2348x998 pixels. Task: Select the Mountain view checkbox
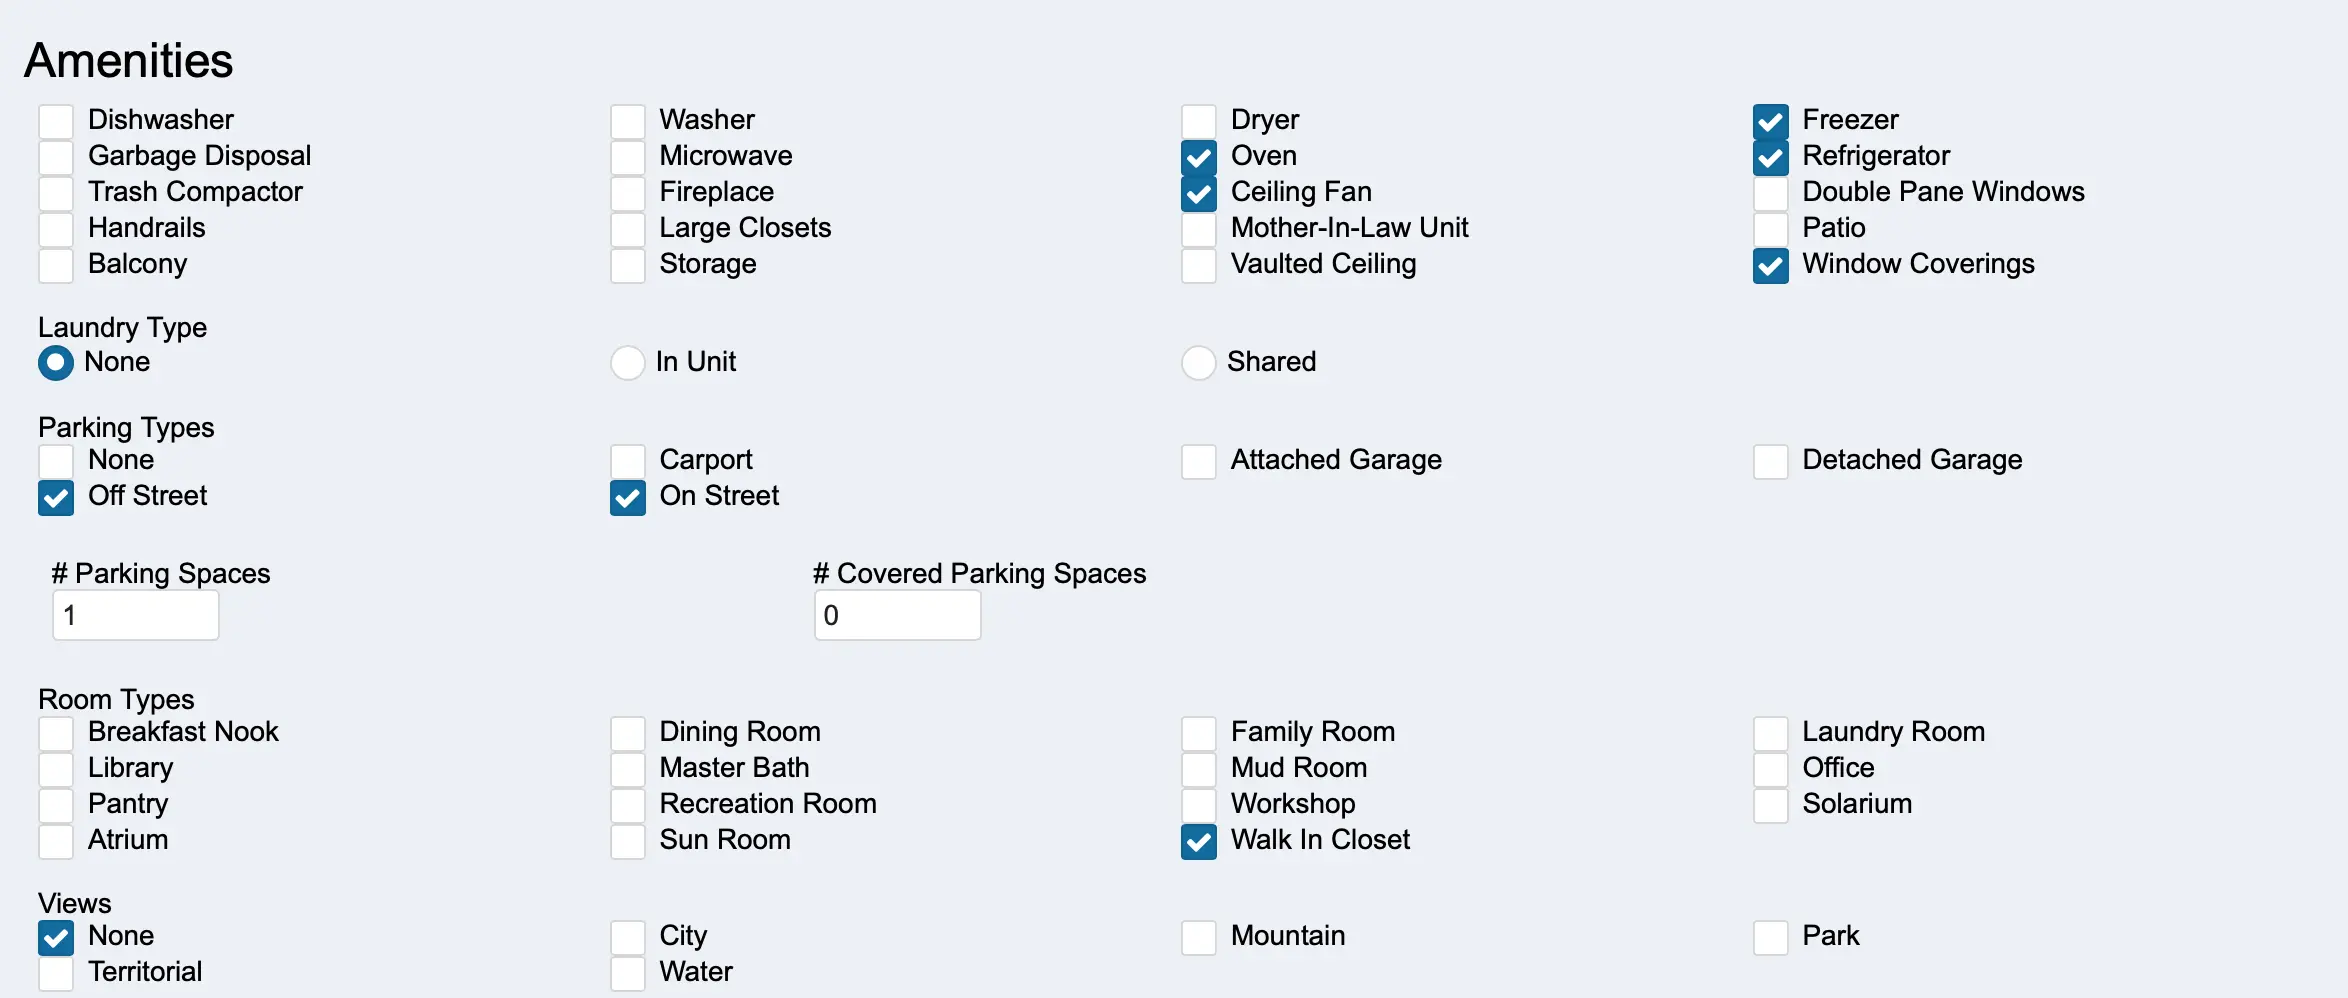click(x=1198, y=937)
